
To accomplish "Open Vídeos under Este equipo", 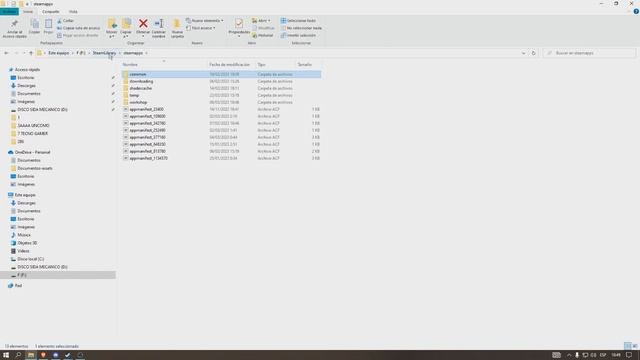I will (23, 251).
